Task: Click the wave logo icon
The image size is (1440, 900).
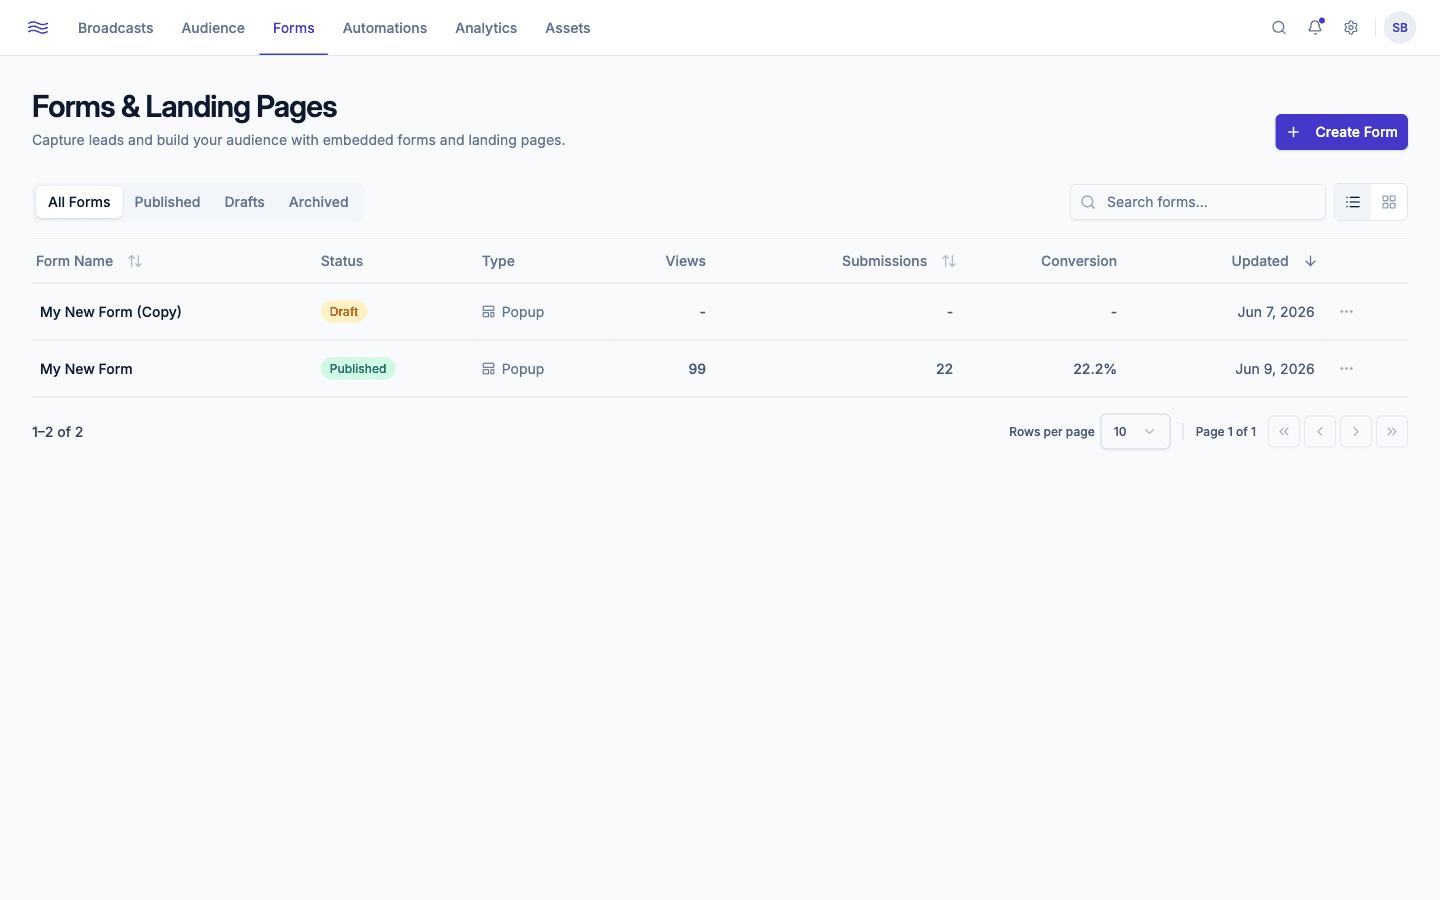Action: point(38,28)
